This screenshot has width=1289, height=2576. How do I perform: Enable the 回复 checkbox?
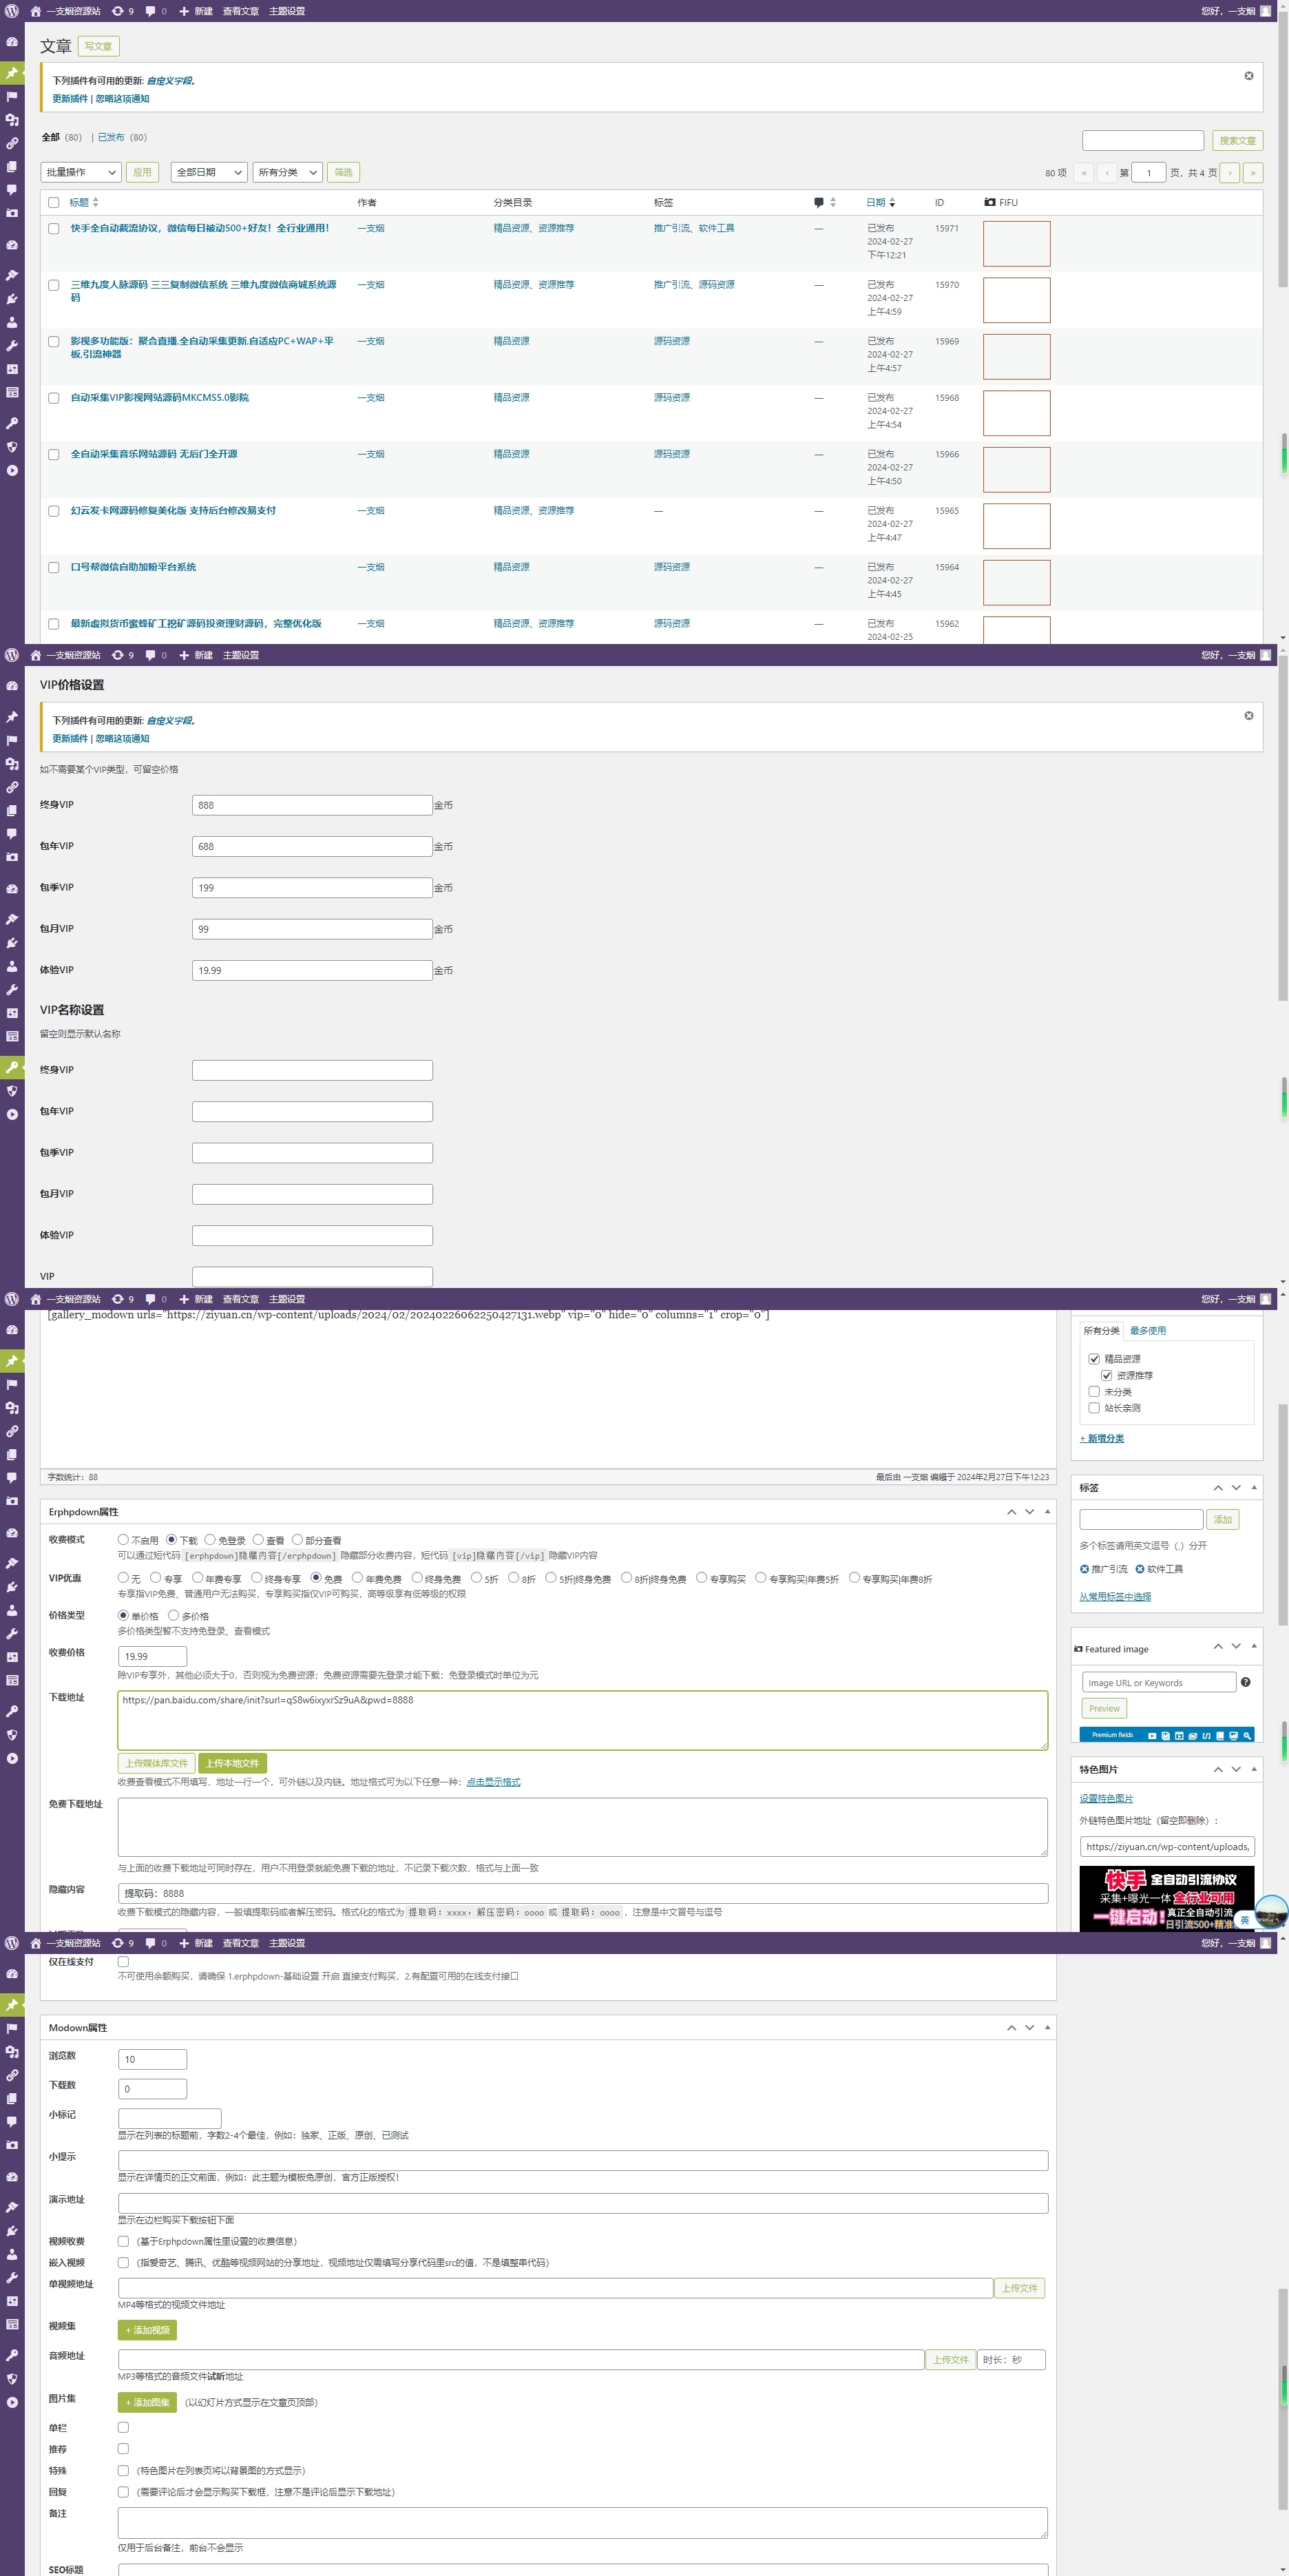pos(123,2492)
